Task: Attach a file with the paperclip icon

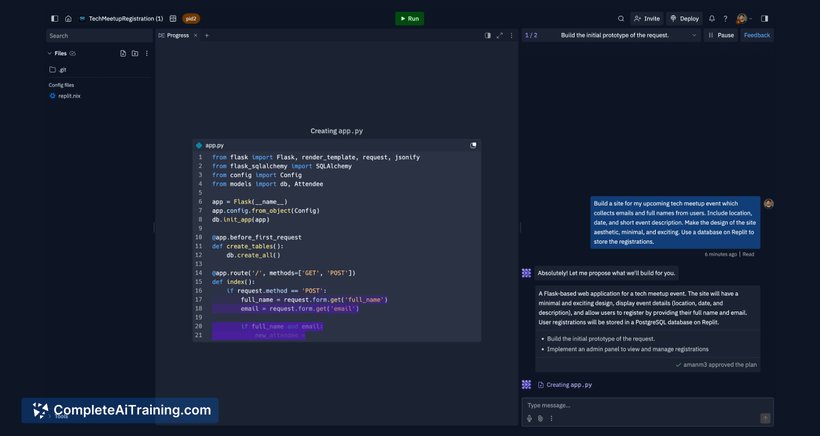Action: pos(540,418)
